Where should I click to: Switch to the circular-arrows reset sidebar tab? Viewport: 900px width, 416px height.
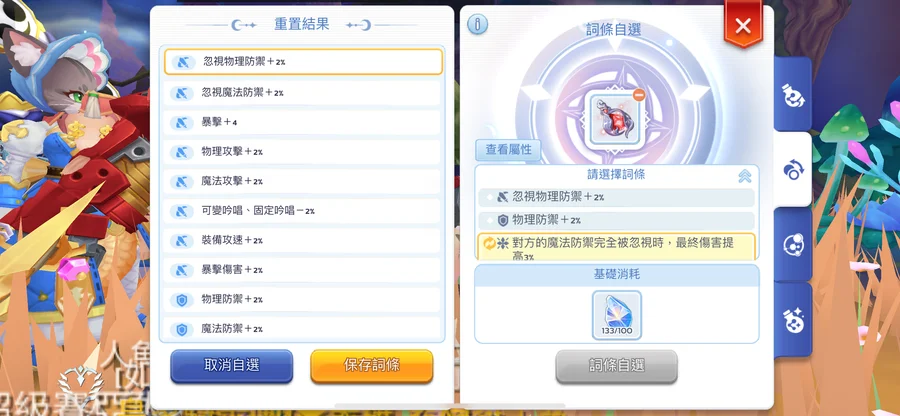click(793, 169)
